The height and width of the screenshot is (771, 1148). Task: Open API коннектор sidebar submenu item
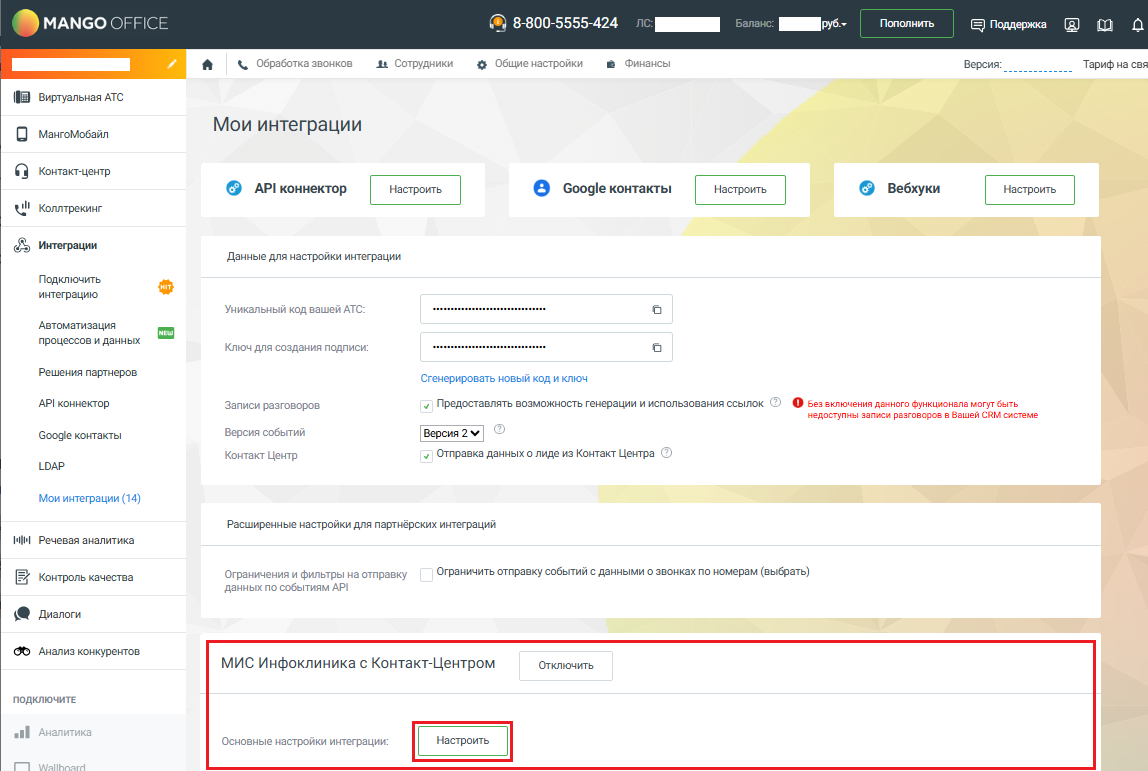coord(74,403)
